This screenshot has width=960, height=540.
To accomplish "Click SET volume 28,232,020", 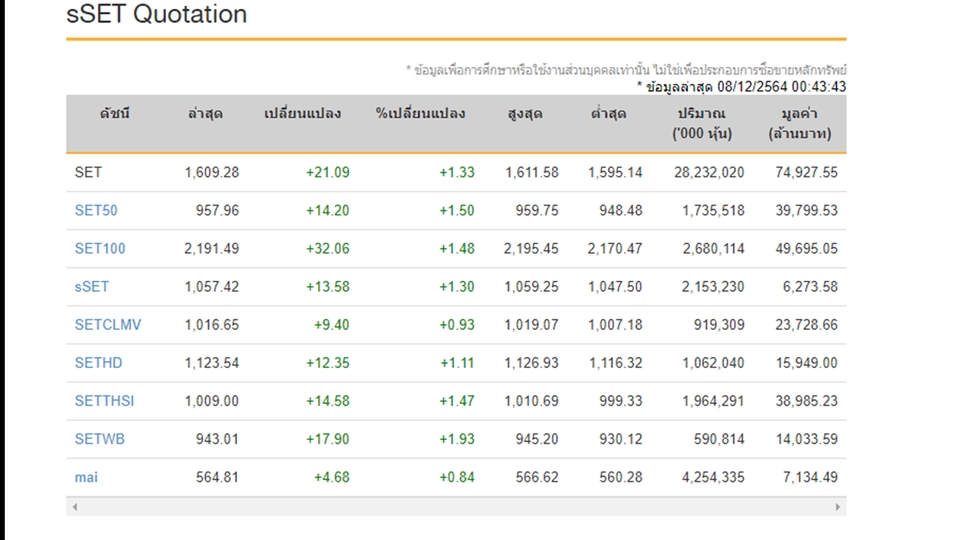I will pos(709,173).
